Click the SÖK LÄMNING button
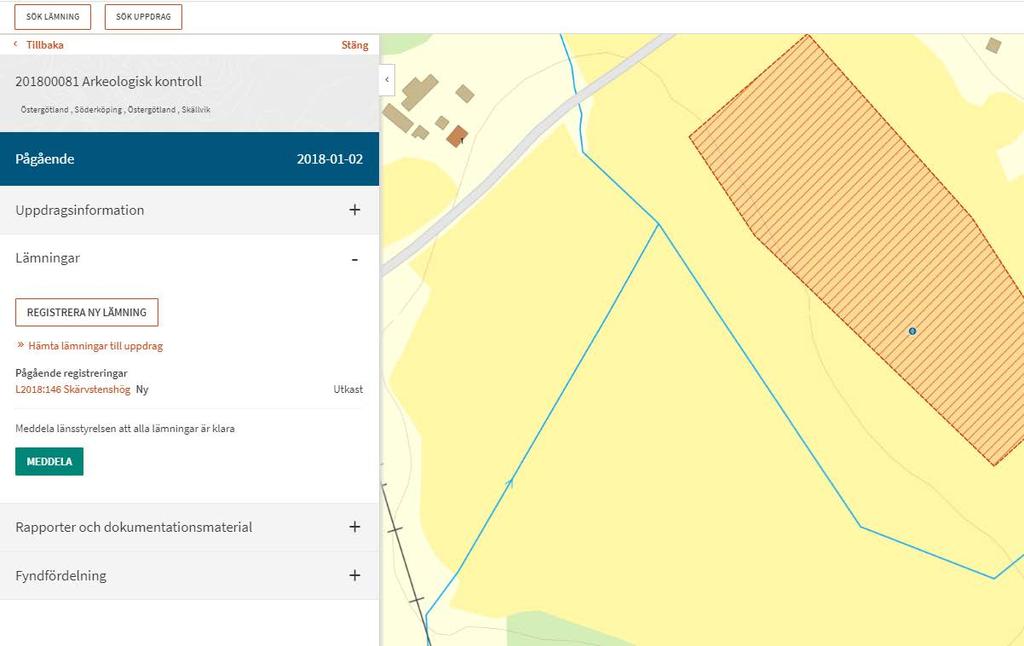 click(x=53, y=17)
